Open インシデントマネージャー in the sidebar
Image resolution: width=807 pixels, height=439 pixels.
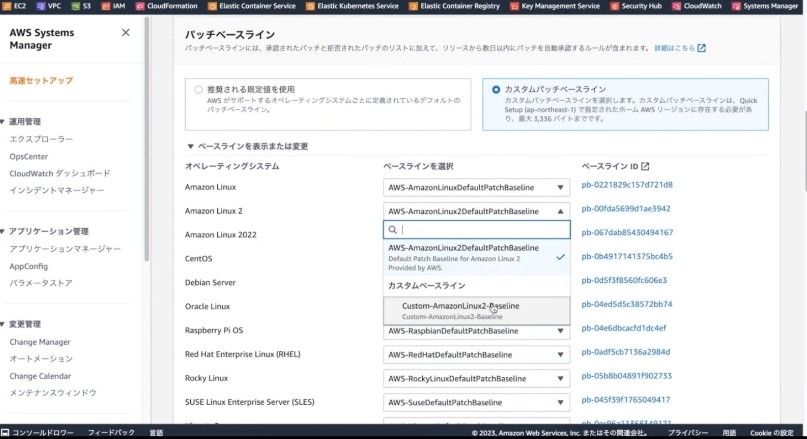click(57, 190)
